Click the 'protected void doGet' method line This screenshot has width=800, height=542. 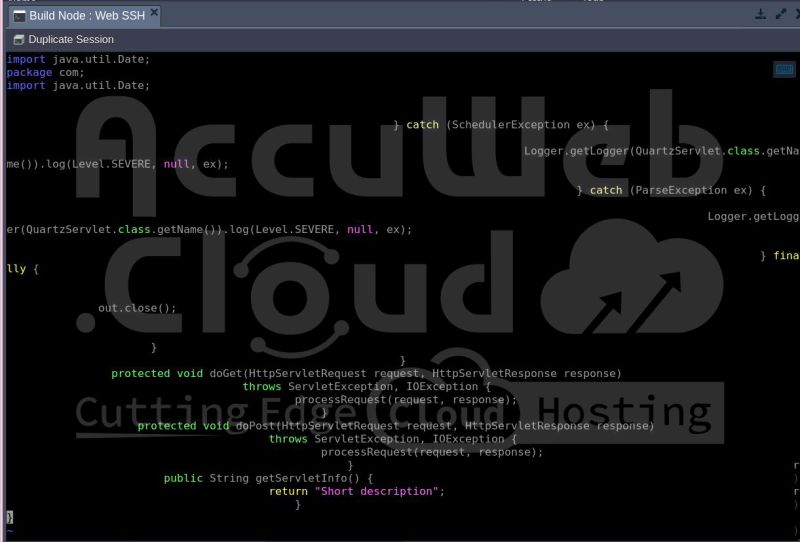(366, 373)
